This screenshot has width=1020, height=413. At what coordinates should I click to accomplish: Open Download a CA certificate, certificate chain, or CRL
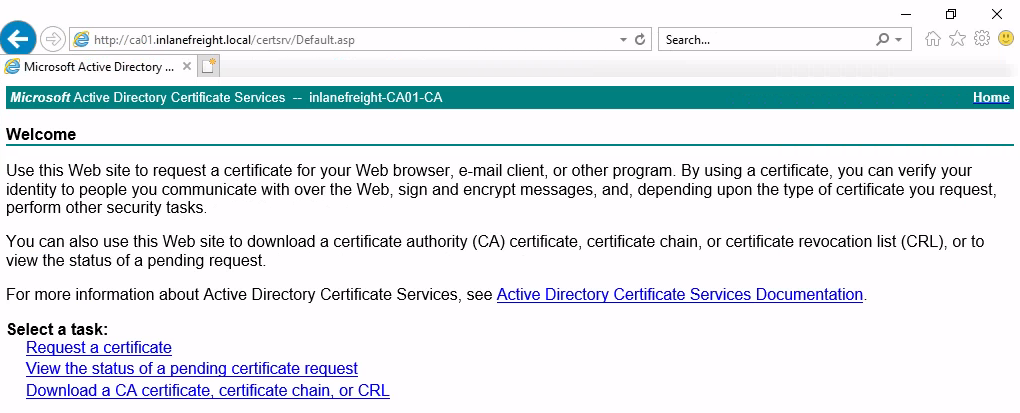pos(208,391)
